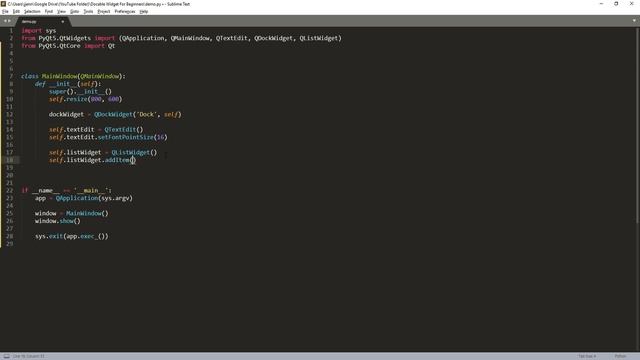Click 'def __init__' on line 8
Viewport: 640px width, 360px height.
click(56, 84)
